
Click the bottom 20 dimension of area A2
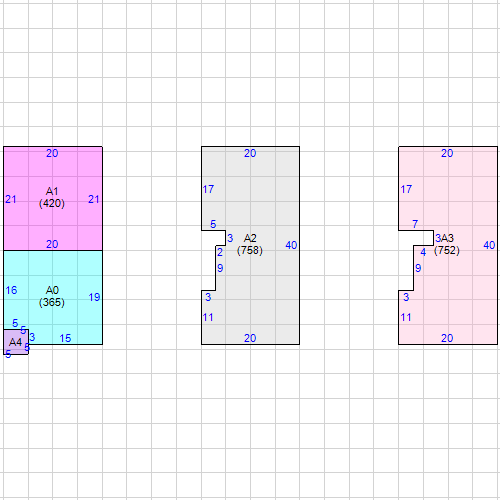click(x=250, y=338)
